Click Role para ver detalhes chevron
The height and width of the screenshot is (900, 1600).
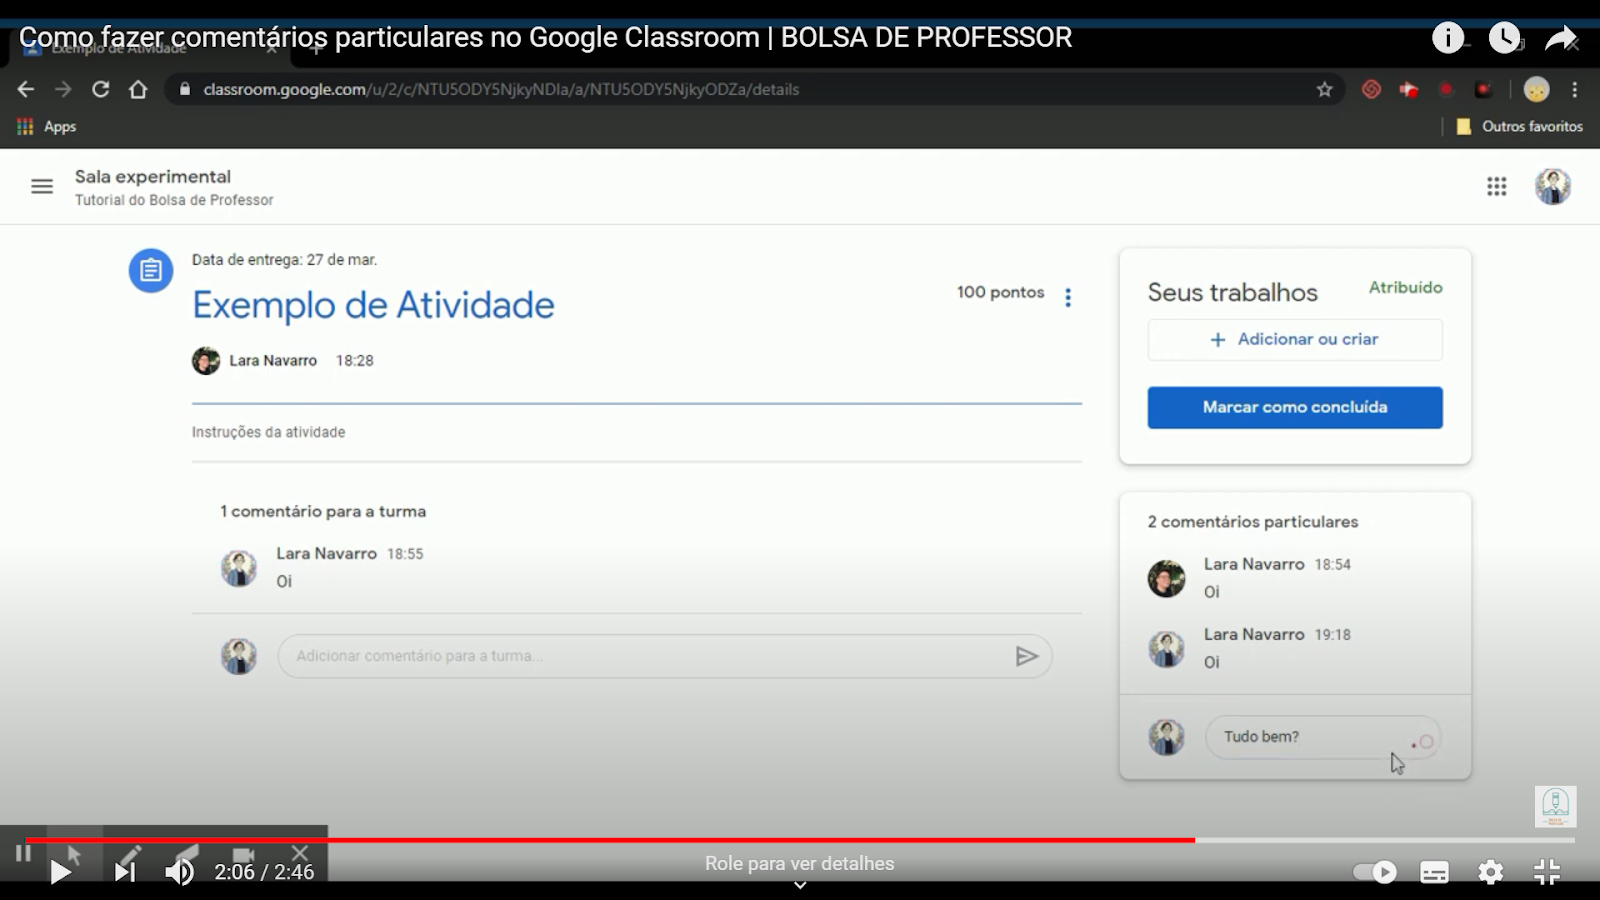(x=800, y=885)
